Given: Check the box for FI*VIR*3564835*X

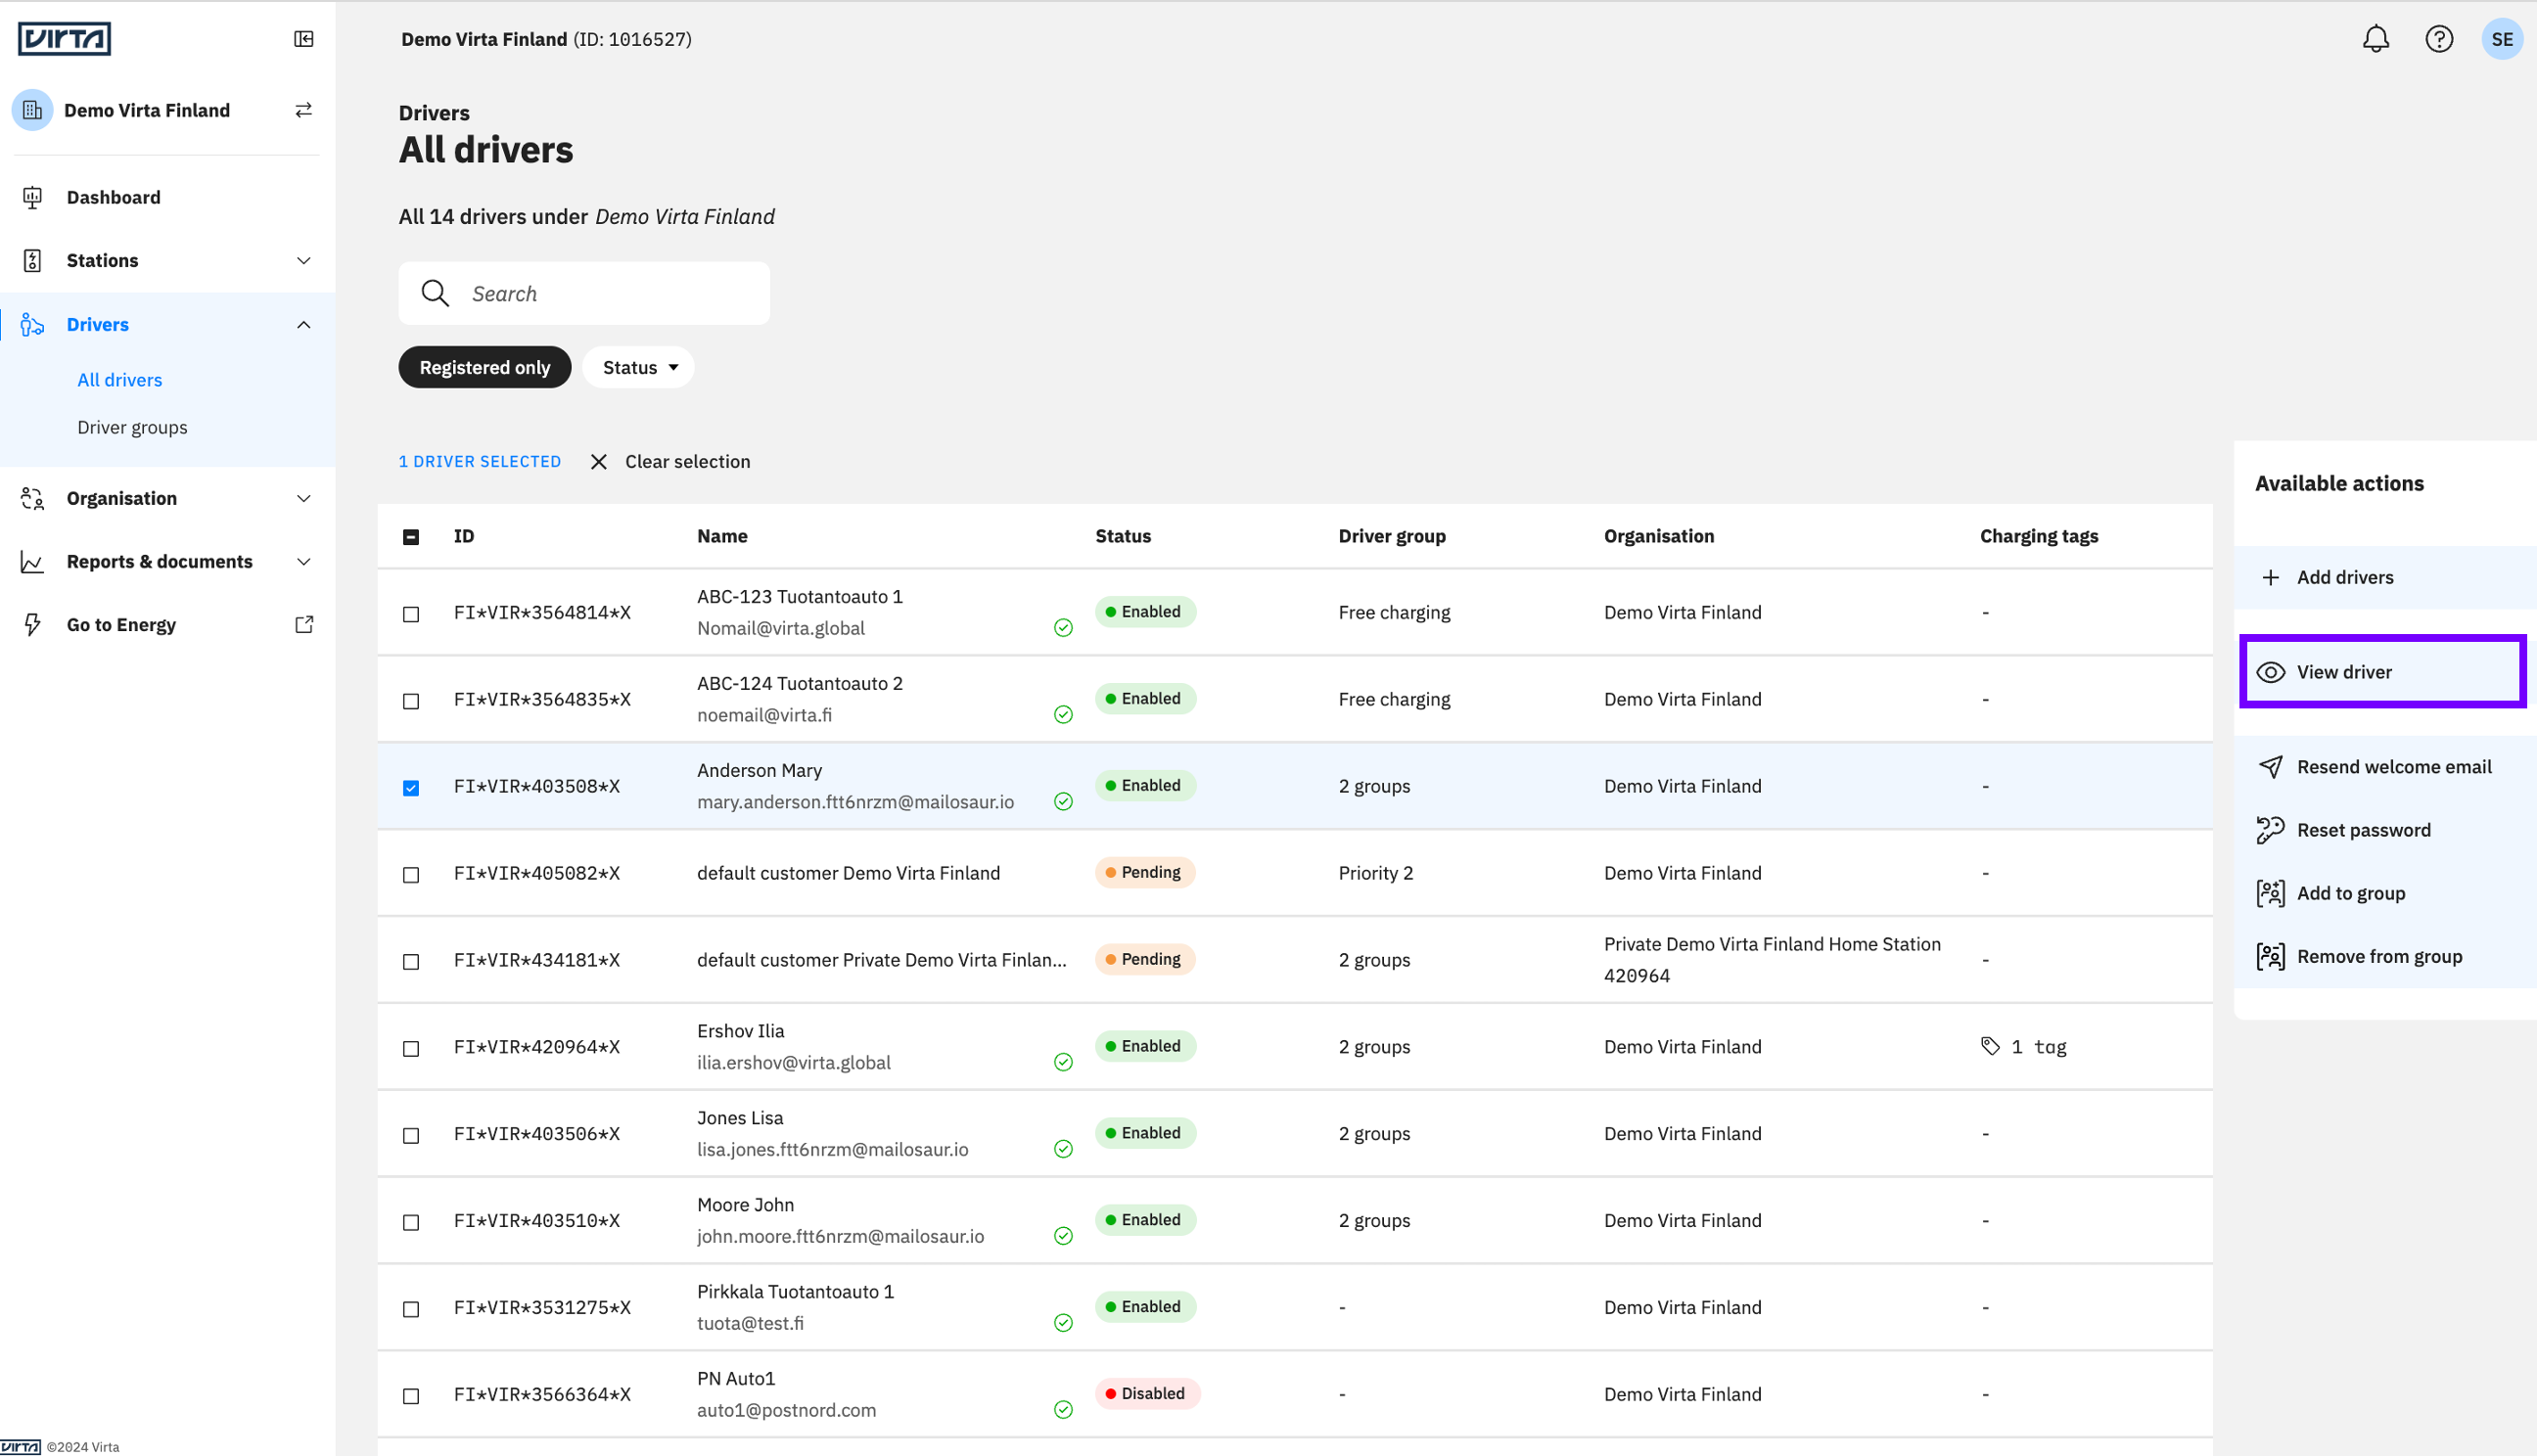Looking at the screenshot, I should [411, 701].
